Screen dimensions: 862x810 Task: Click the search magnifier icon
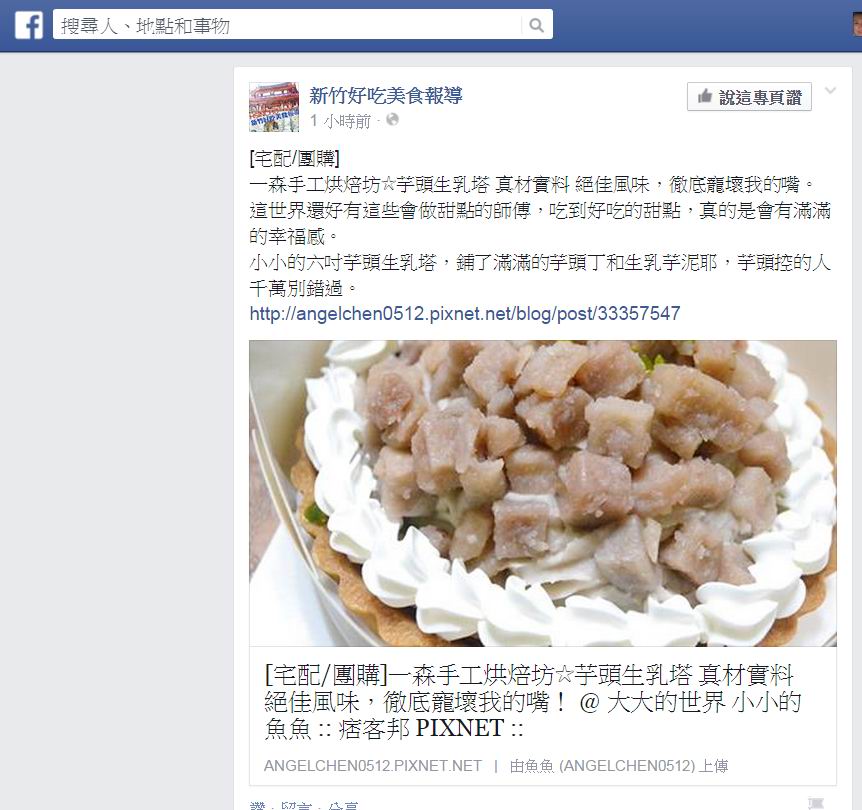pos(536,25)
